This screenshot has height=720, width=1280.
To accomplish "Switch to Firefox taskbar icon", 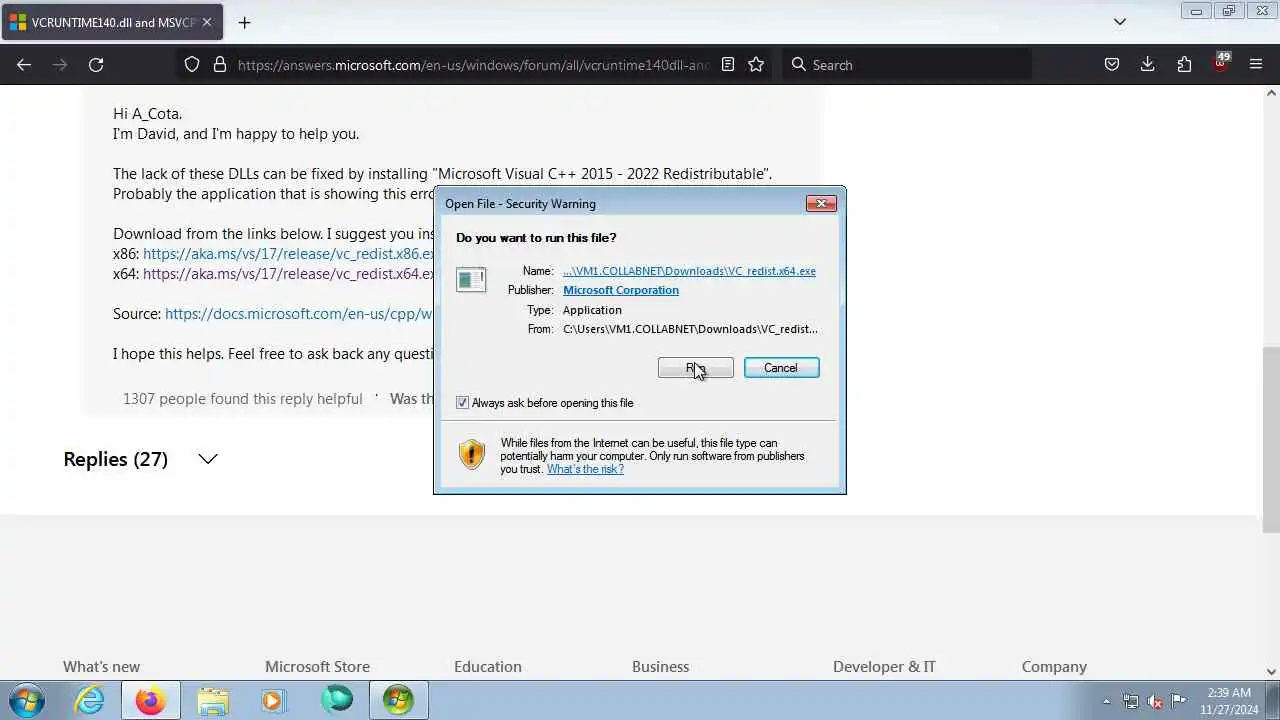I will pyautogui.click(x=151, y=700).
